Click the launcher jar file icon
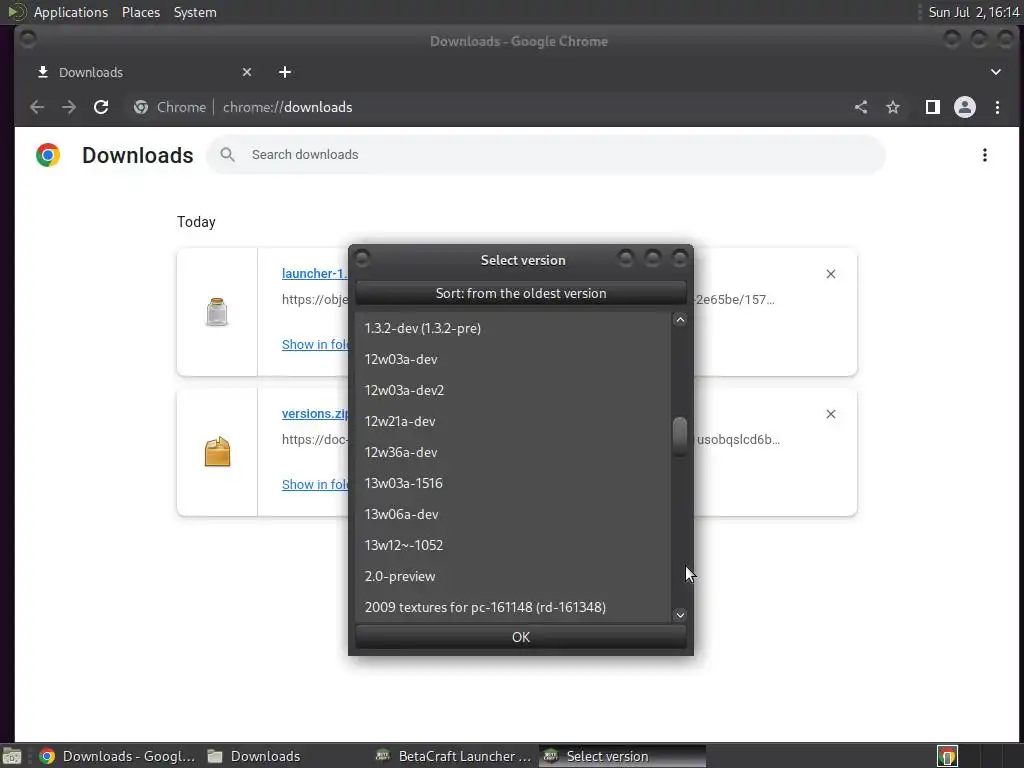 point(217,312)
